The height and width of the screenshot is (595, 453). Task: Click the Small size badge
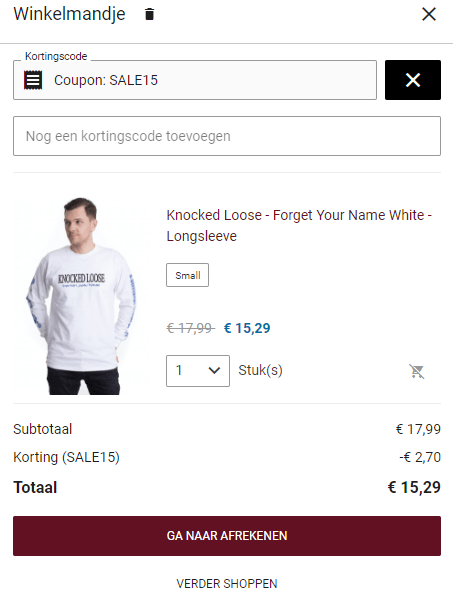[x=187, y=275]
